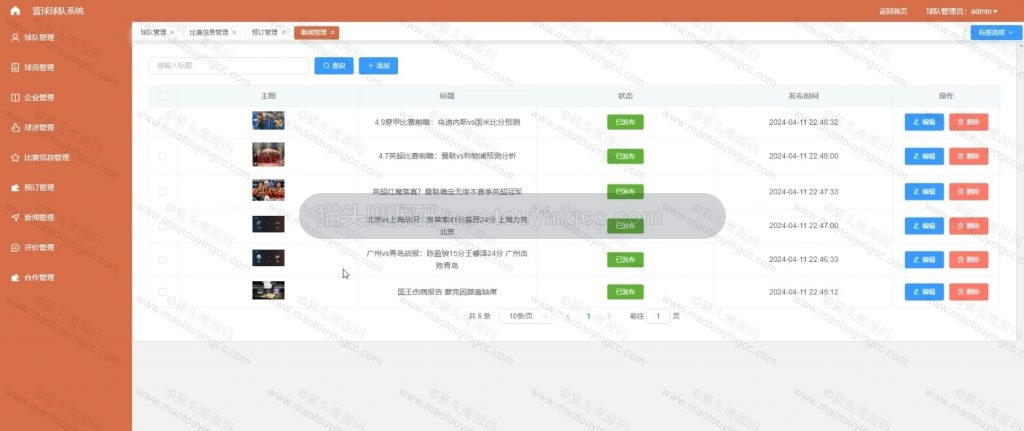
Task: Open thumbnail of 国王伤病报告 news
Action: click(268, 291)
